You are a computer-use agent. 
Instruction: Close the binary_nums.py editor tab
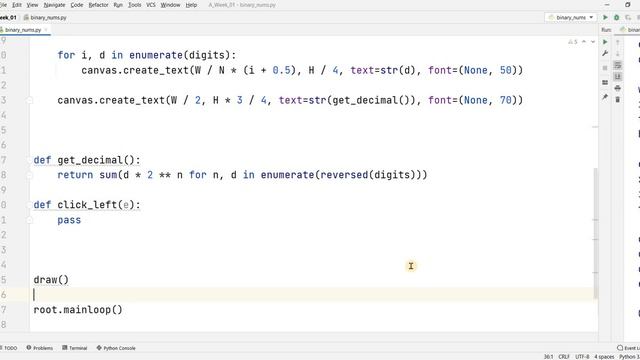point(46,30)
